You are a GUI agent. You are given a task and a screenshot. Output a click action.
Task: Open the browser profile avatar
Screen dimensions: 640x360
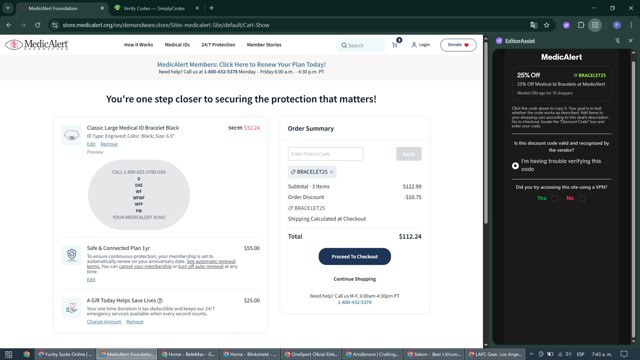click(617, 25)
